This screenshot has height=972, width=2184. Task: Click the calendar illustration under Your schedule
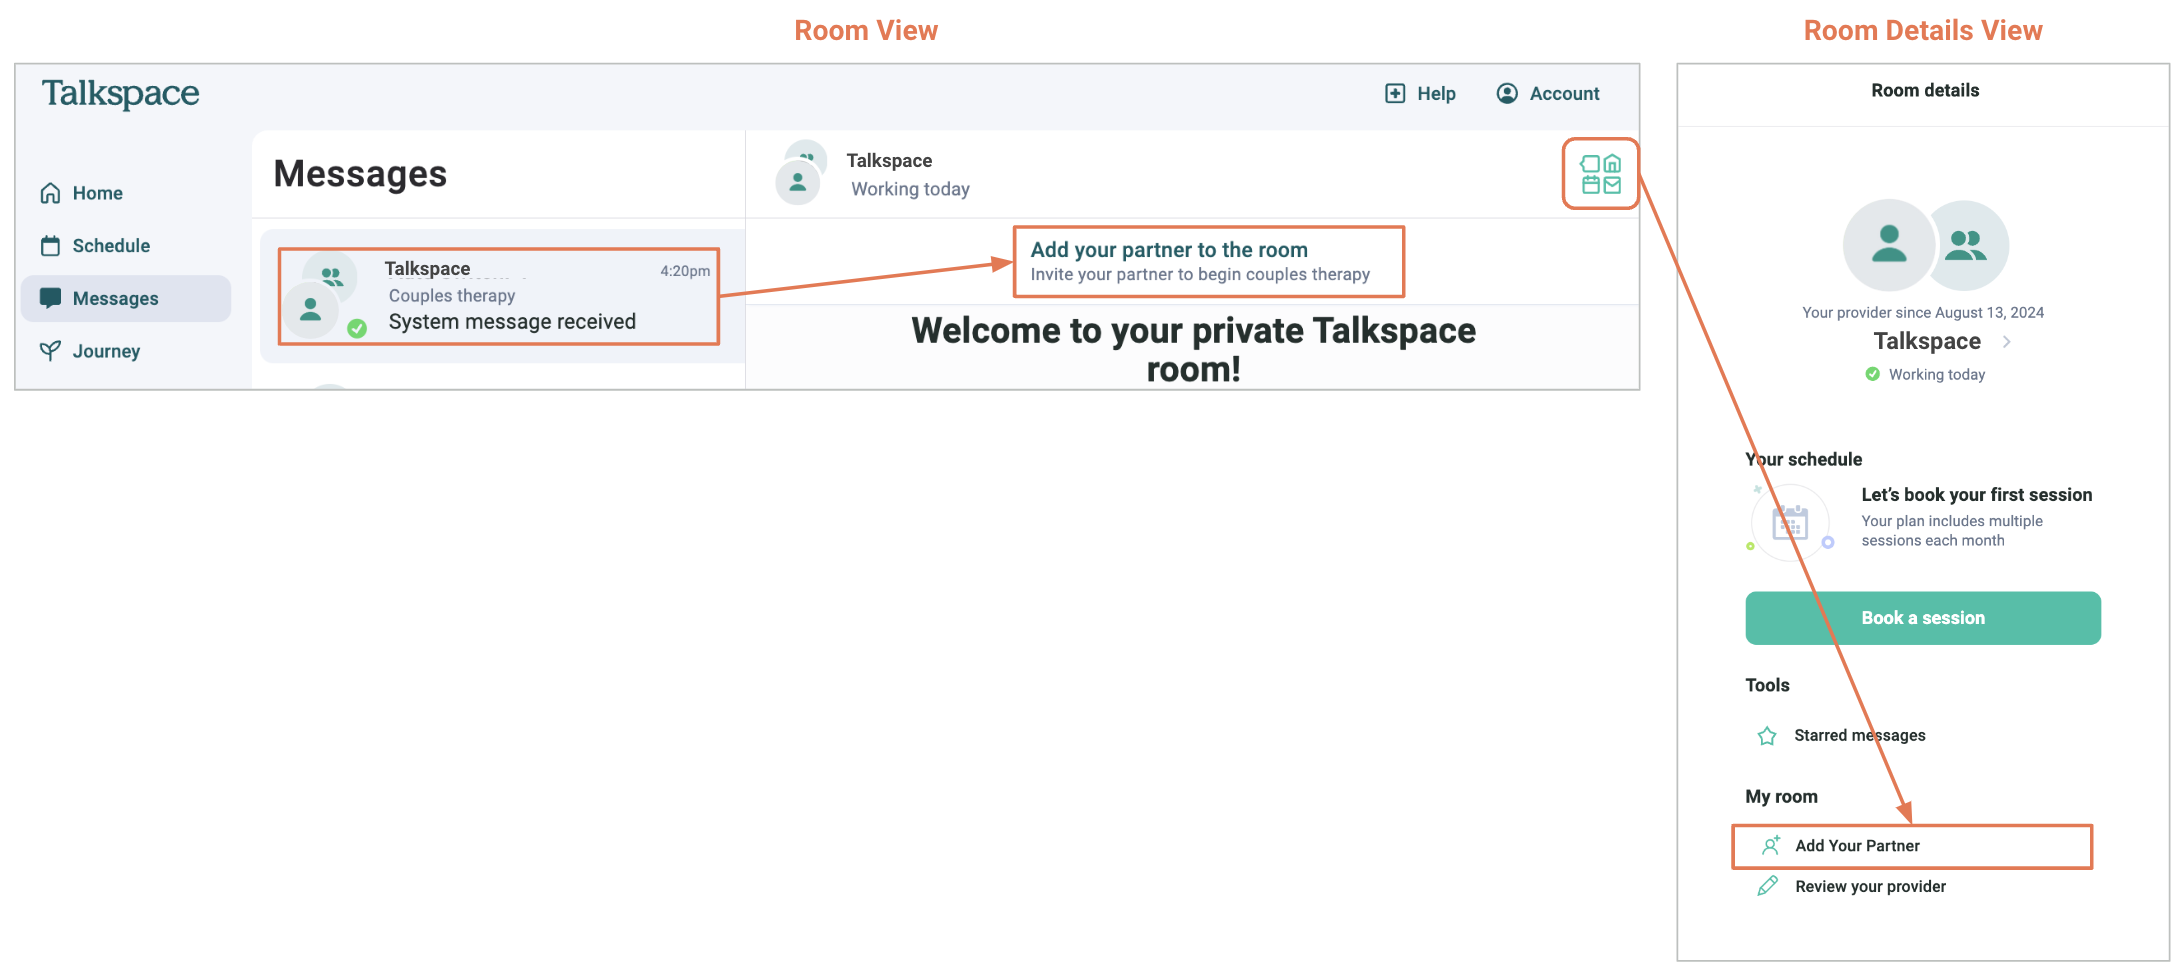coord(1790,522)
